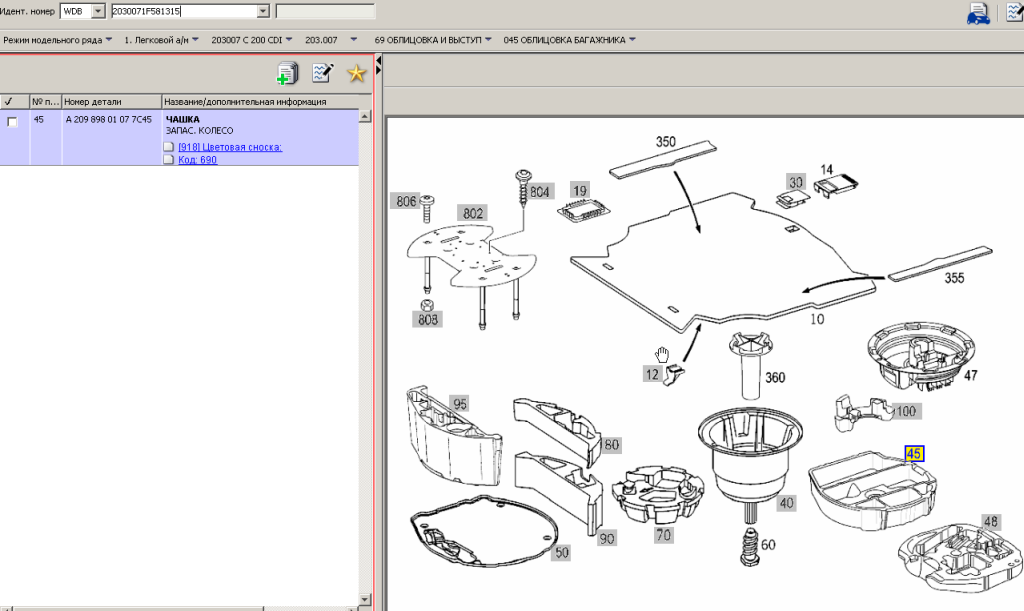Expand the 203.007 dropdown arrow
The image size is (1024, 611).
[x=354, y=40]
